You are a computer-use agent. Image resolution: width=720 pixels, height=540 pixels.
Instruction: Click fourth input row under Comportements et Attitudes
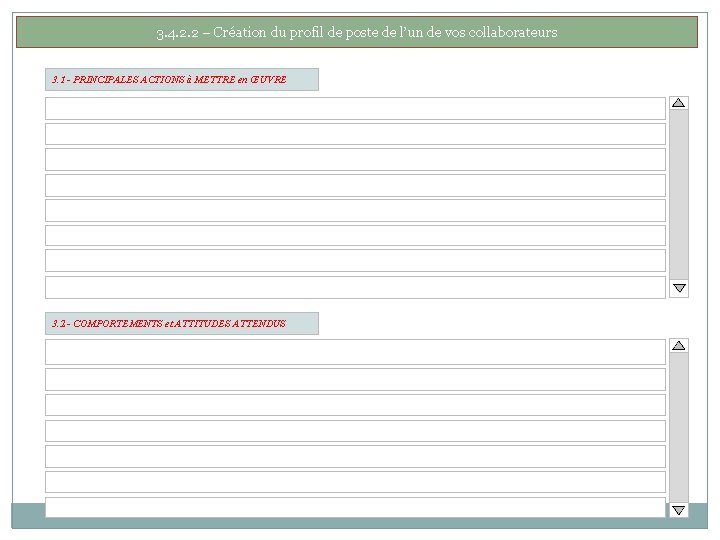[x=355, y=431]
